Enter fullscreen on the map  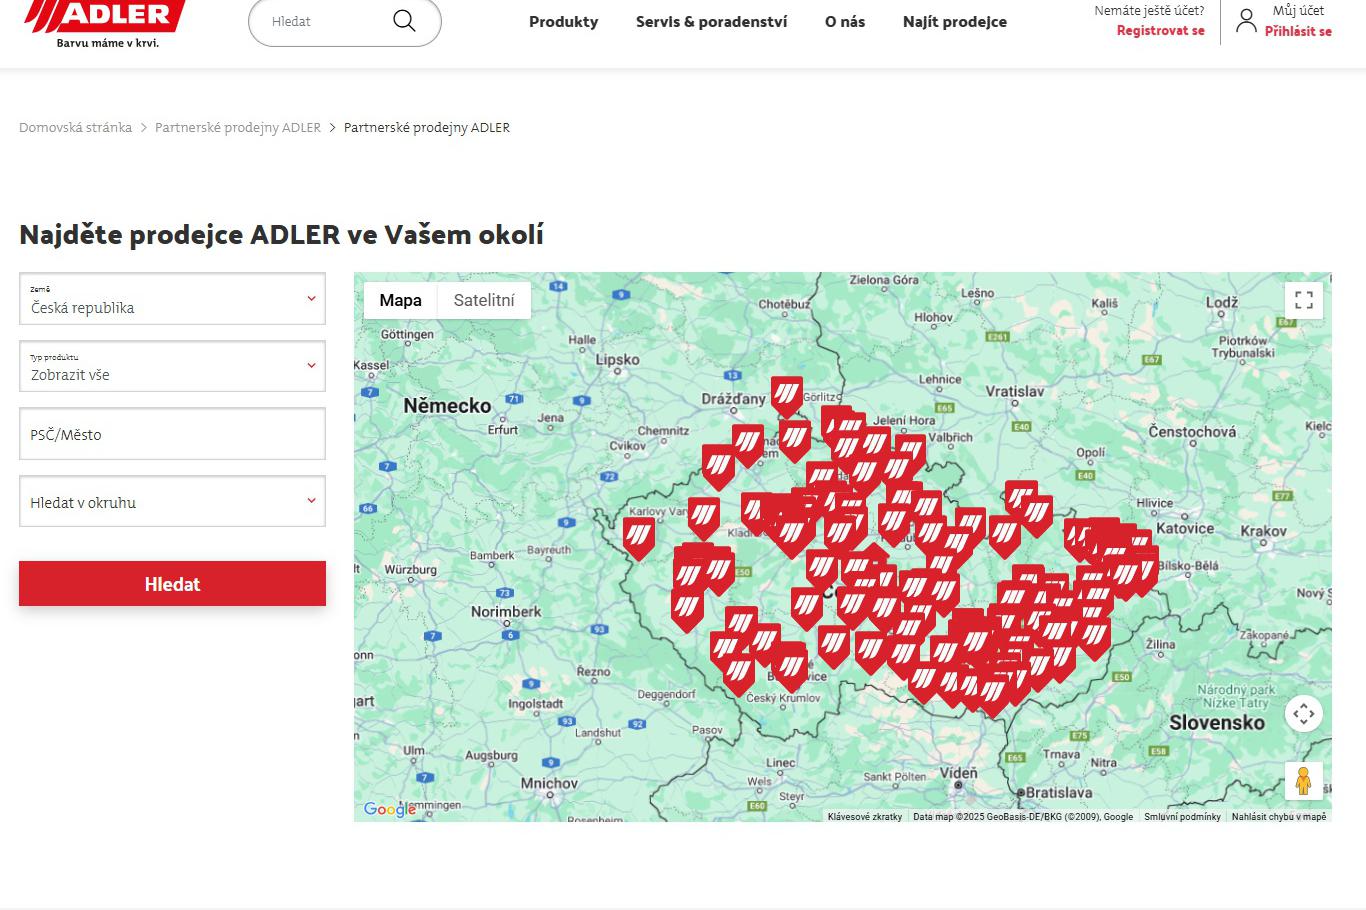[1304, 299]
